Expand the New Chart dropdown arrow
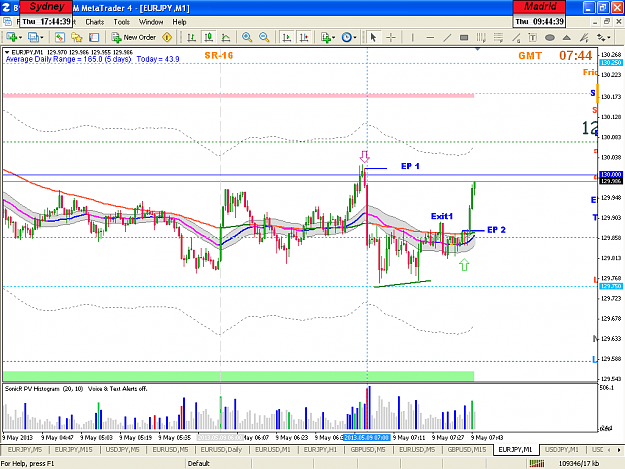 click(x=20, y=38)
